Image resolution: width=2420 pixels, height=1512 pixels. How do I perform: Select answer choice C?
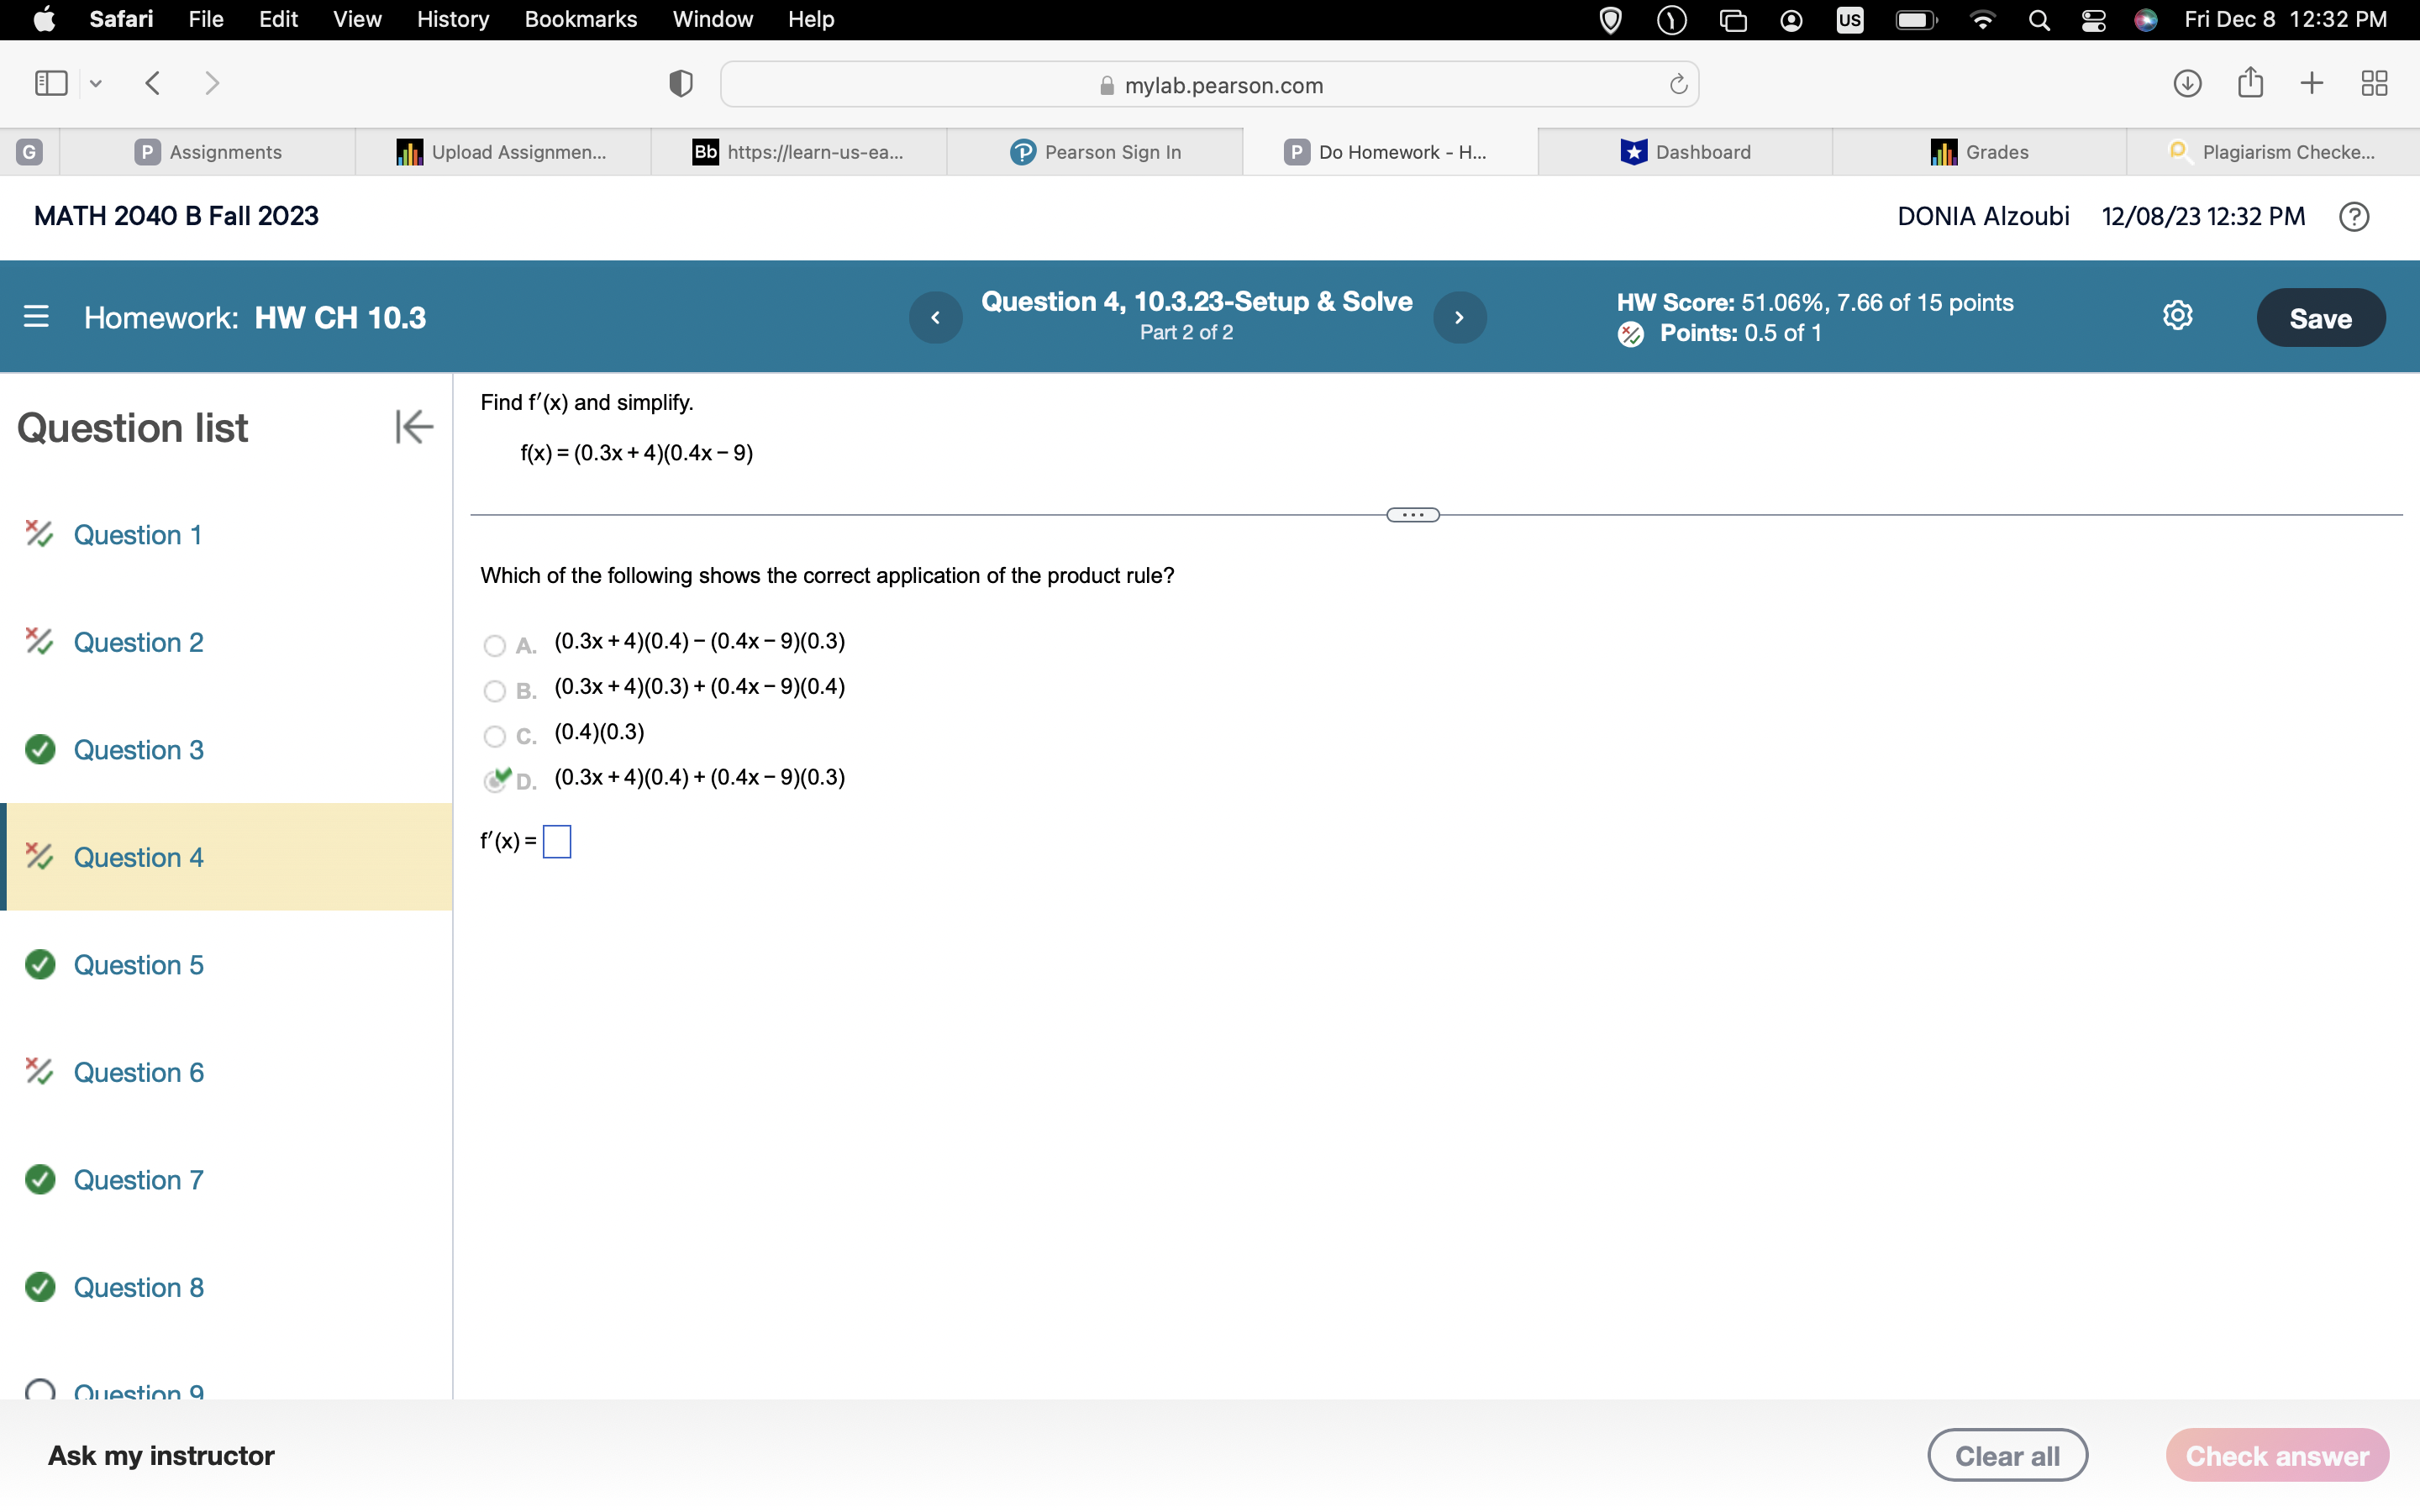coord(494,737)
